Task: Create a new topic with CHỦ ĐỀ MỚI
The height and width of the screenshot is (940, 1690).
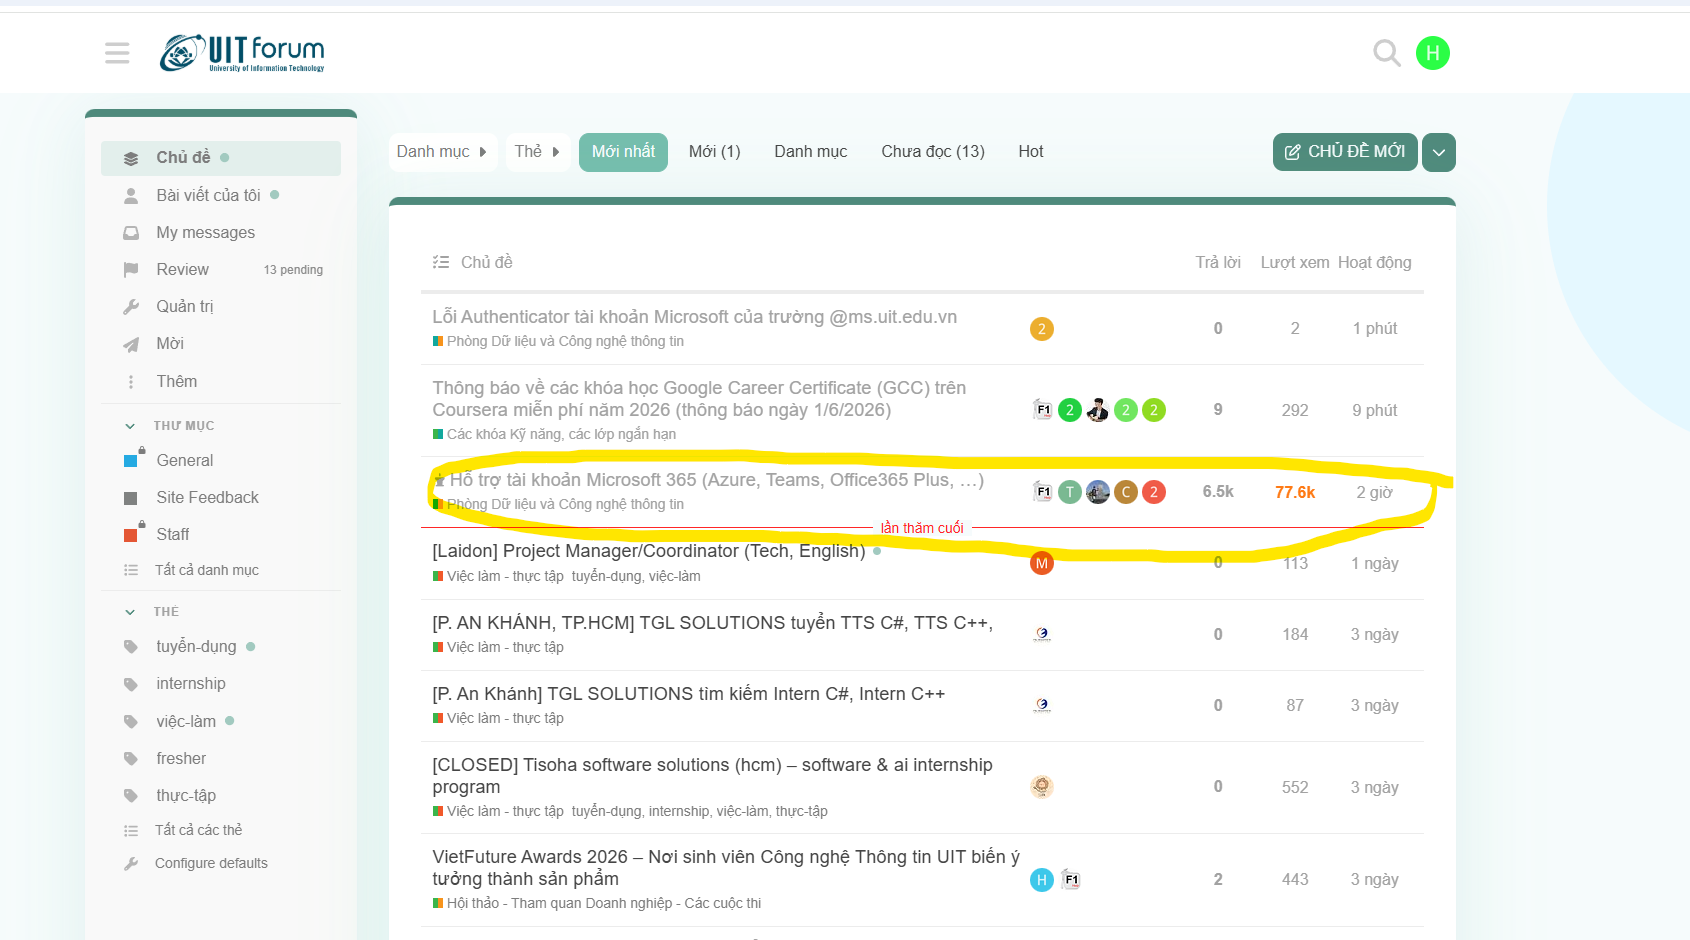Action: coord(1345,152)
